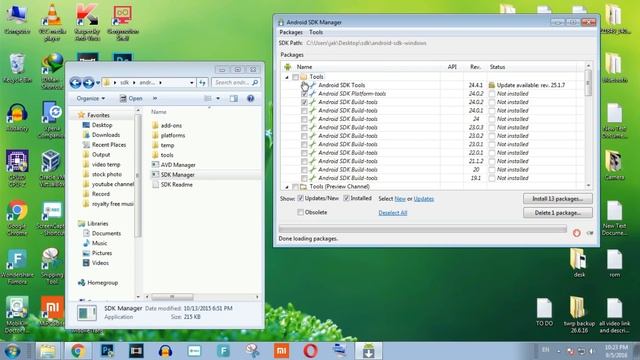Open Opera browser from the taskbar

pyautogui.click(x=311, y=351)
